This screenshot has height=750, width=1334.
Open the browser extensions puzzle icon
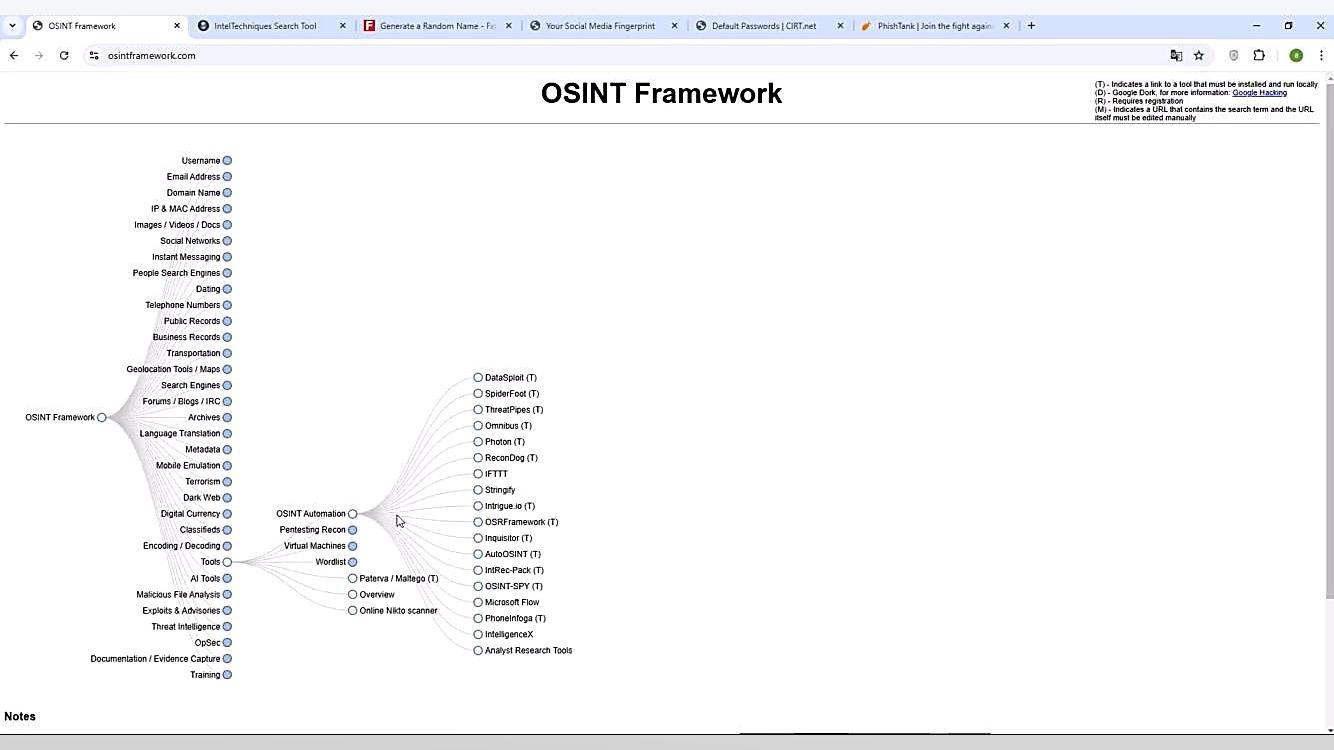click(x=1259, y=56)
